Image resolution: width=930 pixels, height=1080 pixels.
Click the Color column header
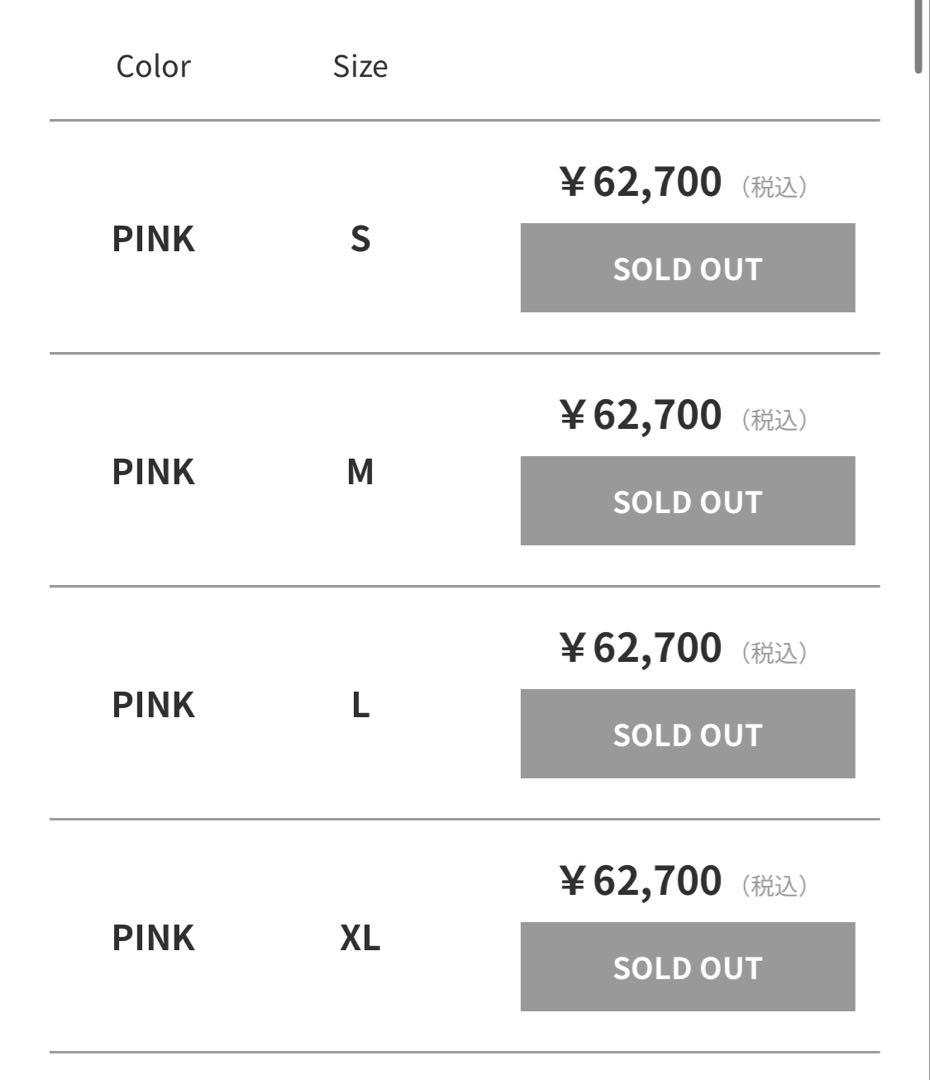[153, 67]
